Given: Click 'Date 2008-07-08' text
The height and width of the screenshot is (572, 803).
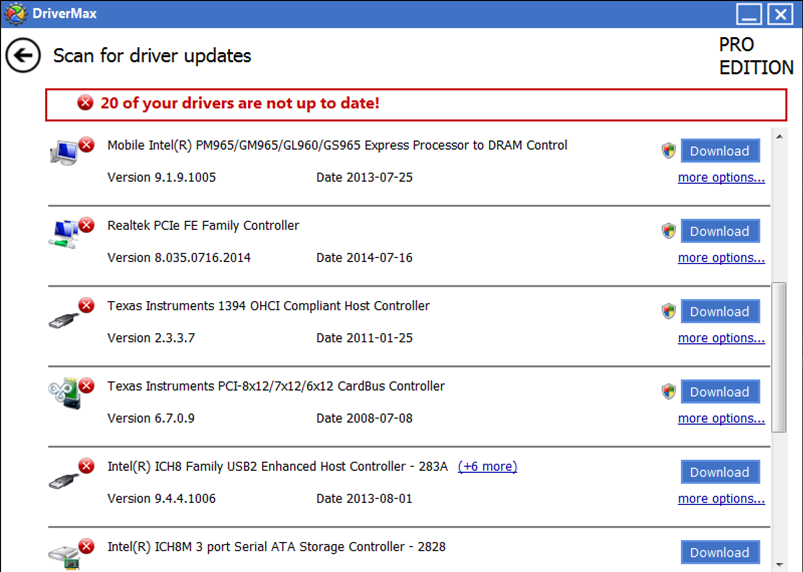Looking at the screenshot, I should pos(364,419).
